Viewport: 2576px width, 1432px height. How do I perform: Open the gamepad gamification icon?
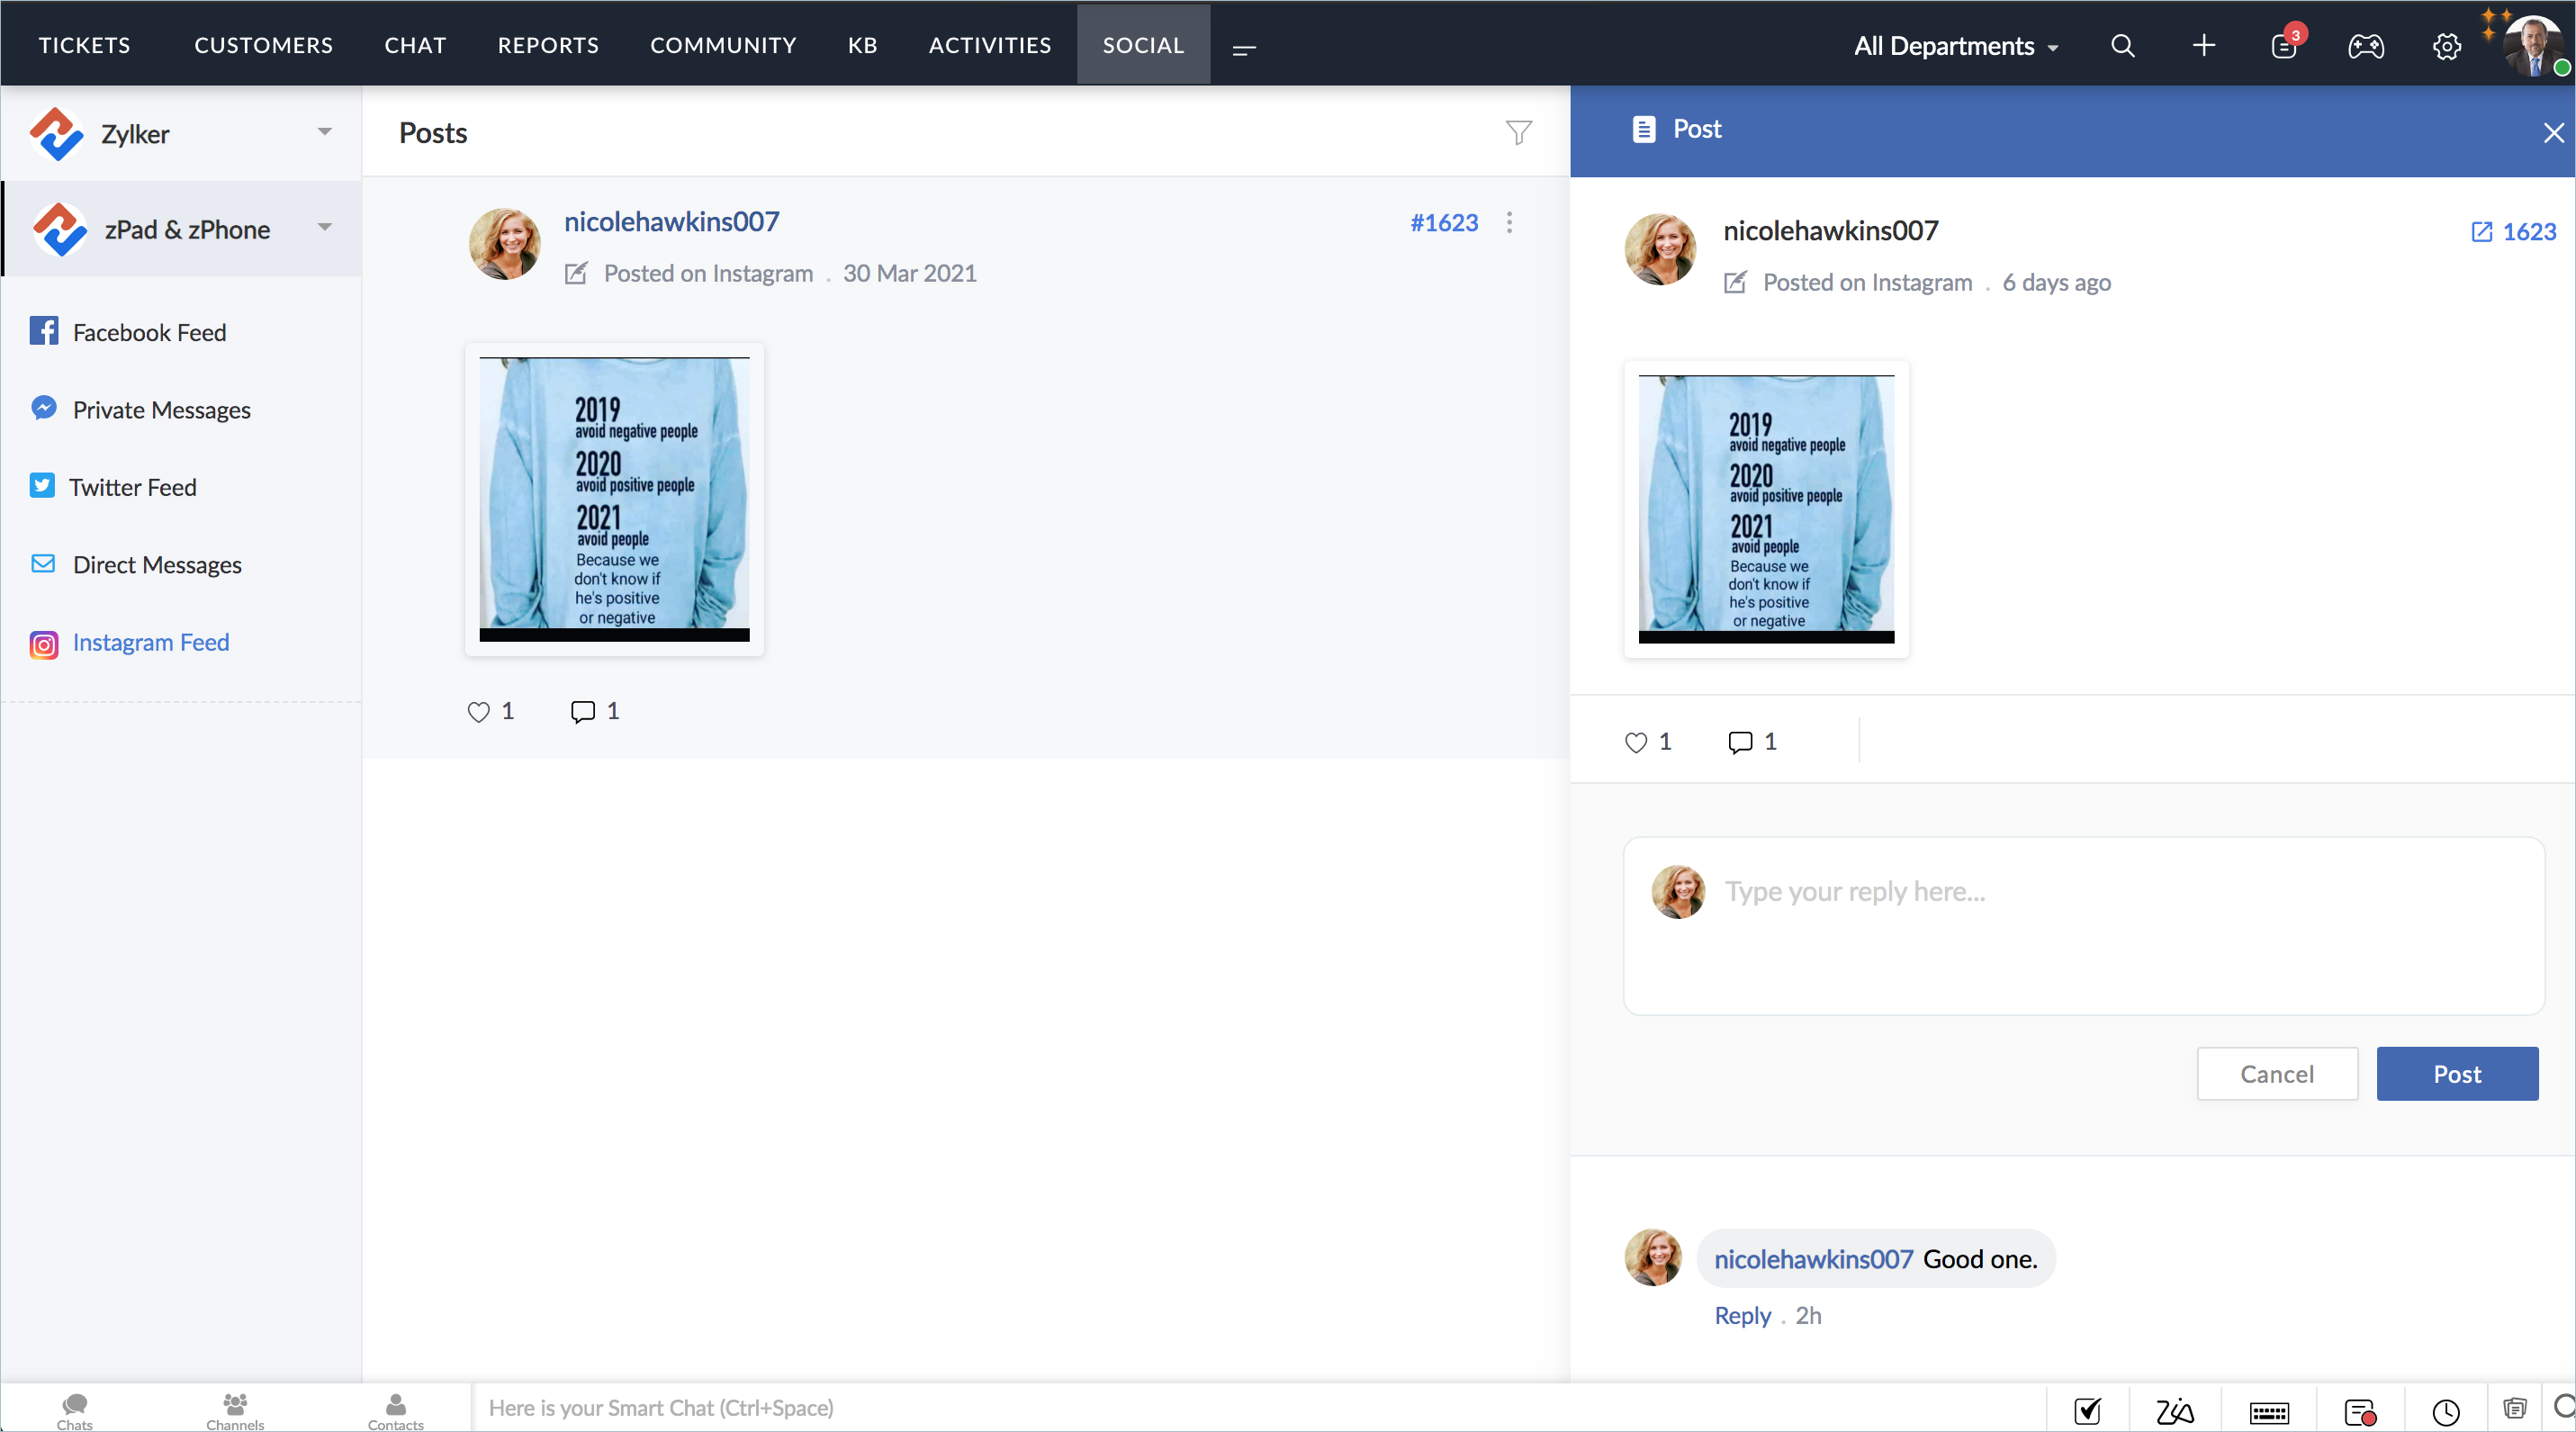pos(2365,46)
